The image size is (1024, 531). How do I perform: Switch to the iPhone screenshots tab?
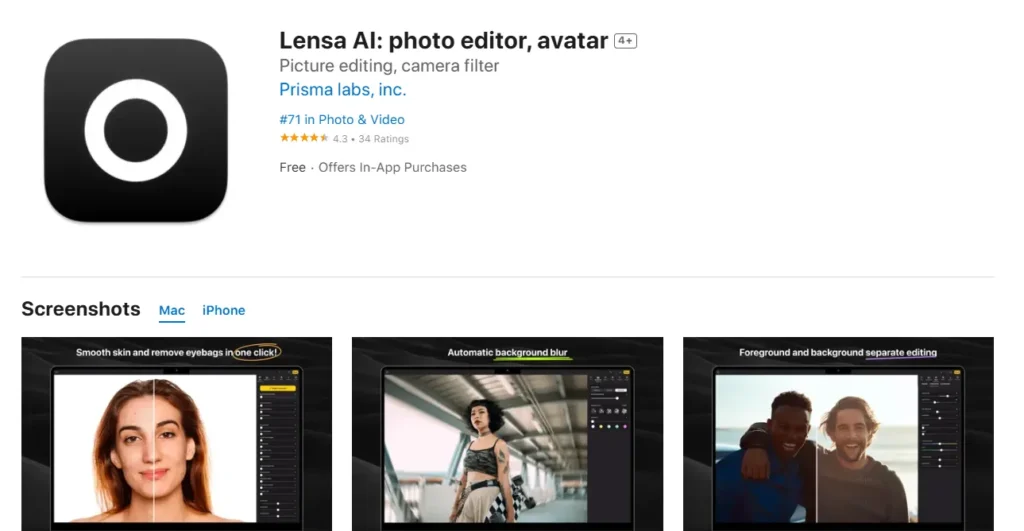[223, 310]
